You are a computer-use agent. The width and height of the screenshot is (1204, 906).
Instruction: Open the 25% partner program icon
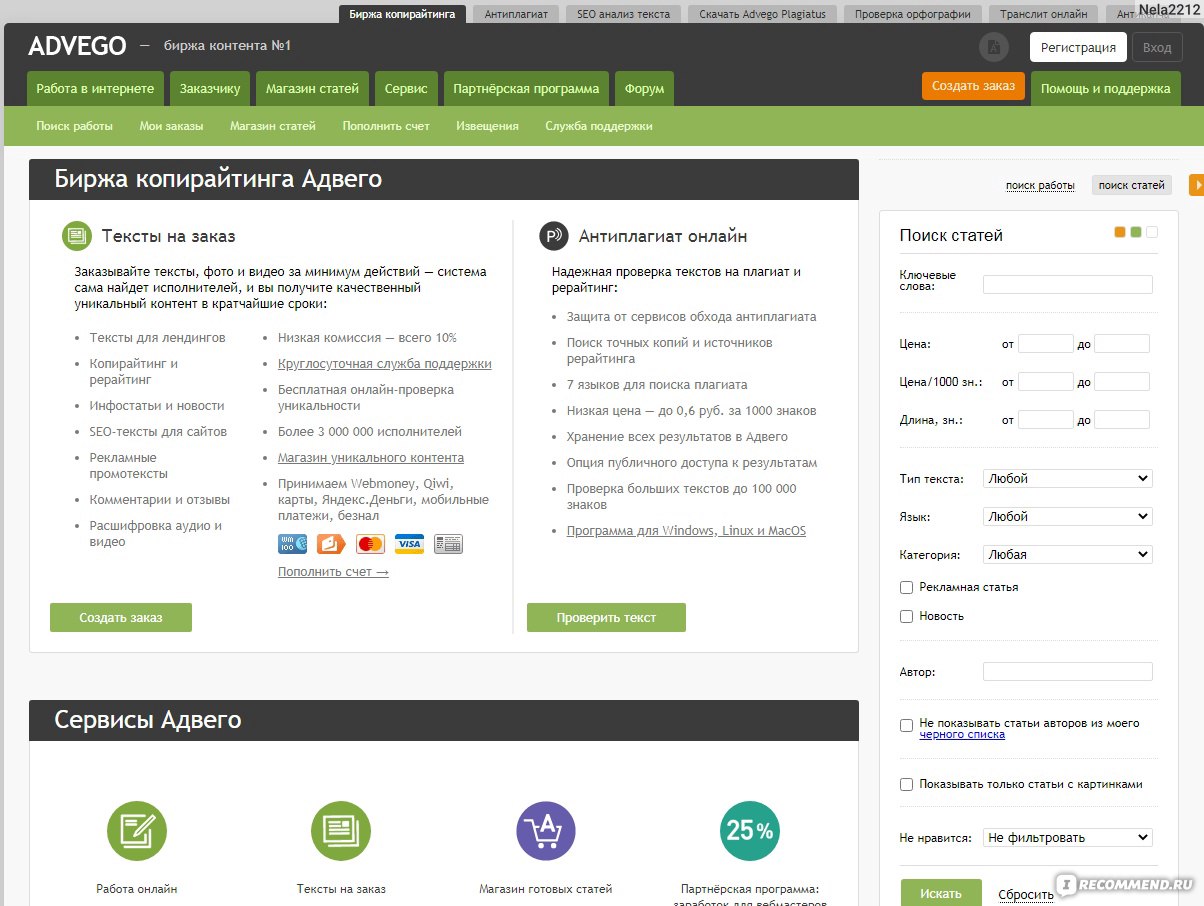[750, 831]
